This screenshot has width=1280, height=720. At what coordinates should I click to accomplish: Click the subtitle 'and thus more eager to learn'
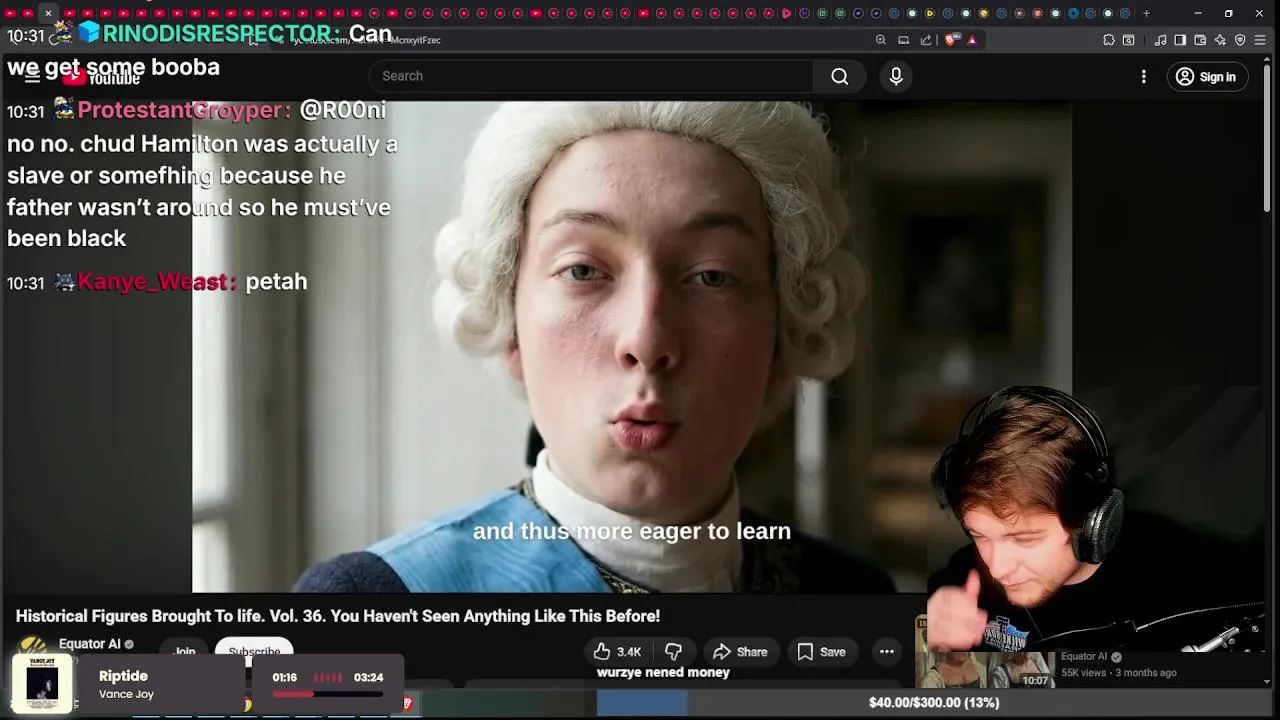point(632,531)
